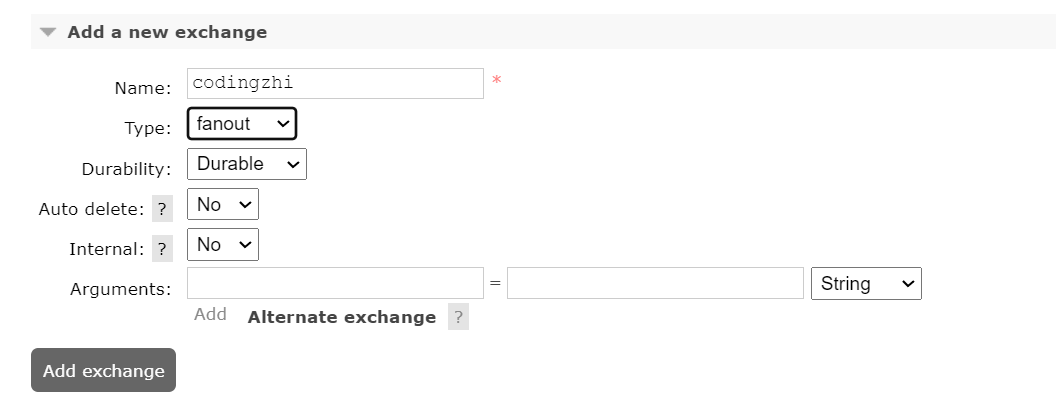The image size is (1056, 414).
Task: Show help for Auto delete option
Action: 164,209
